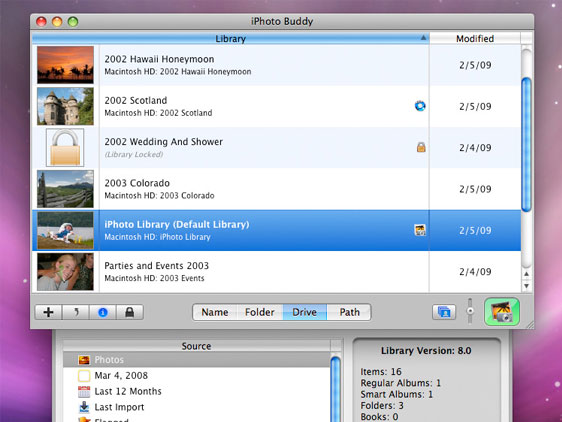Click the Smart Albums: 1 statistic
562x422 pixels.
(x=396, y=394)
